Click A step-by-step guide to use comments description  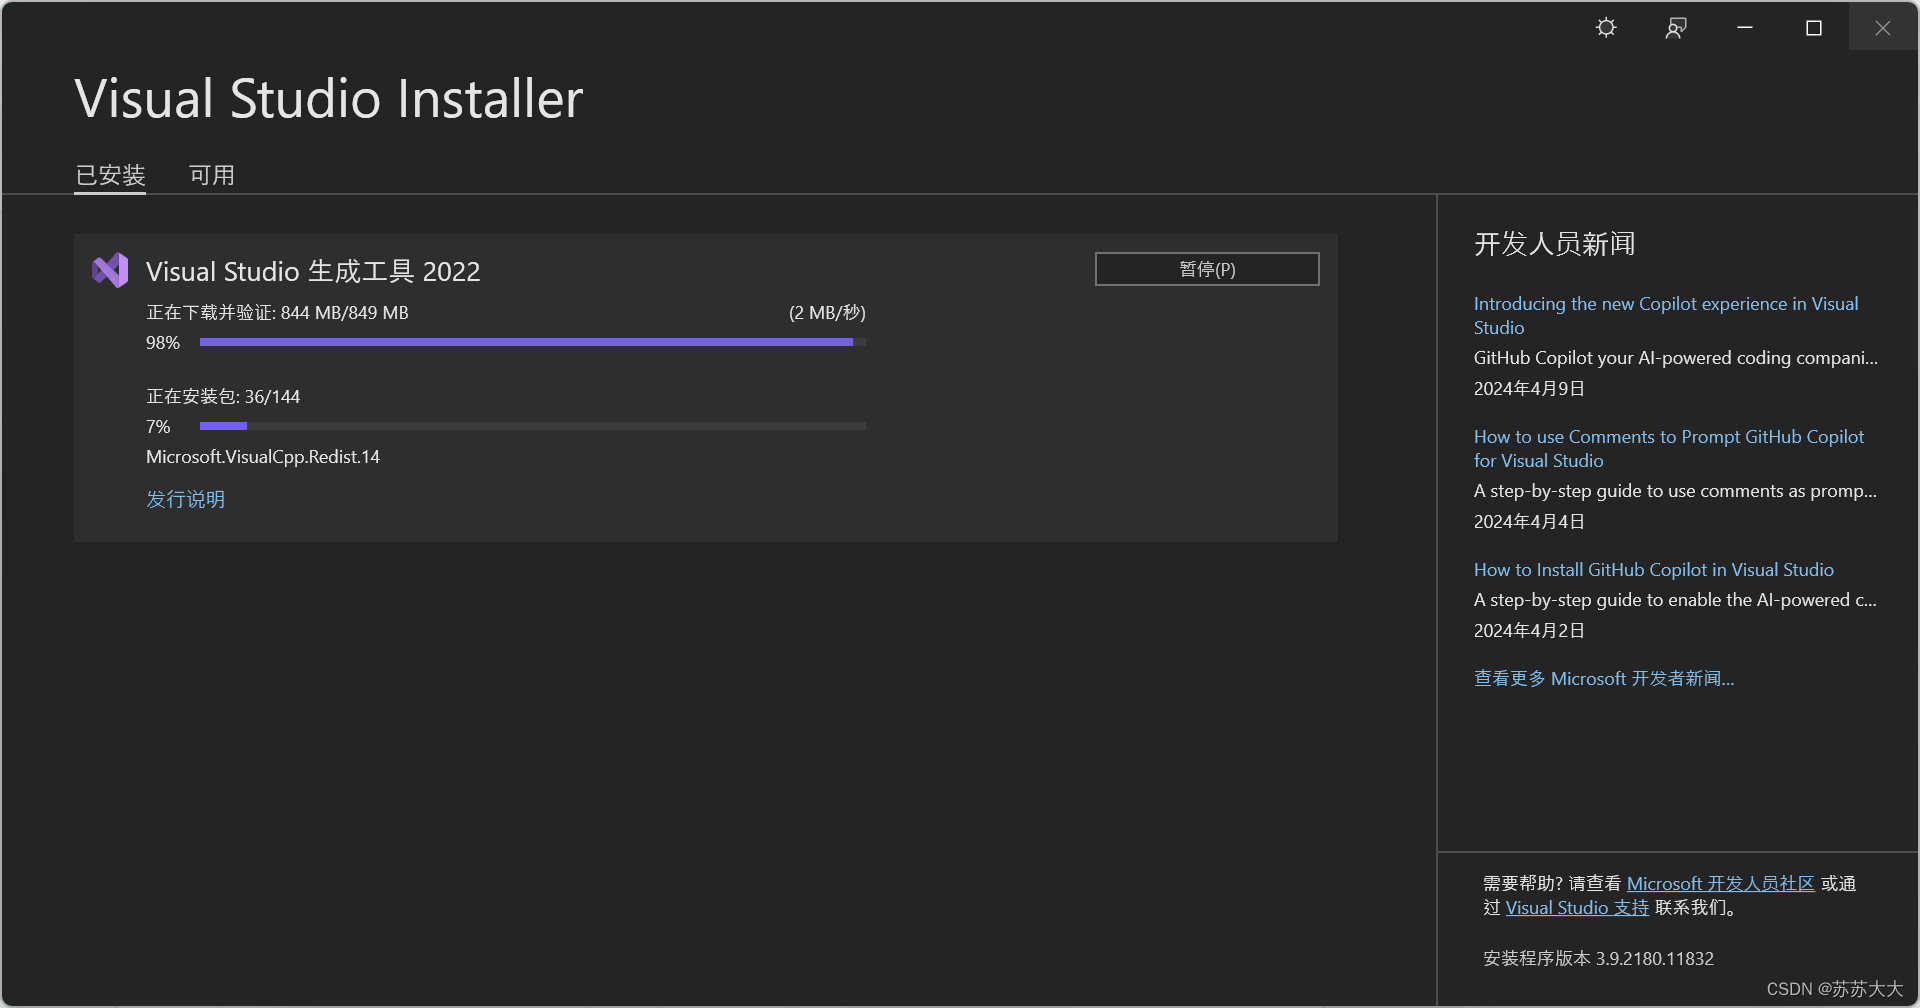click(1675, 490)
